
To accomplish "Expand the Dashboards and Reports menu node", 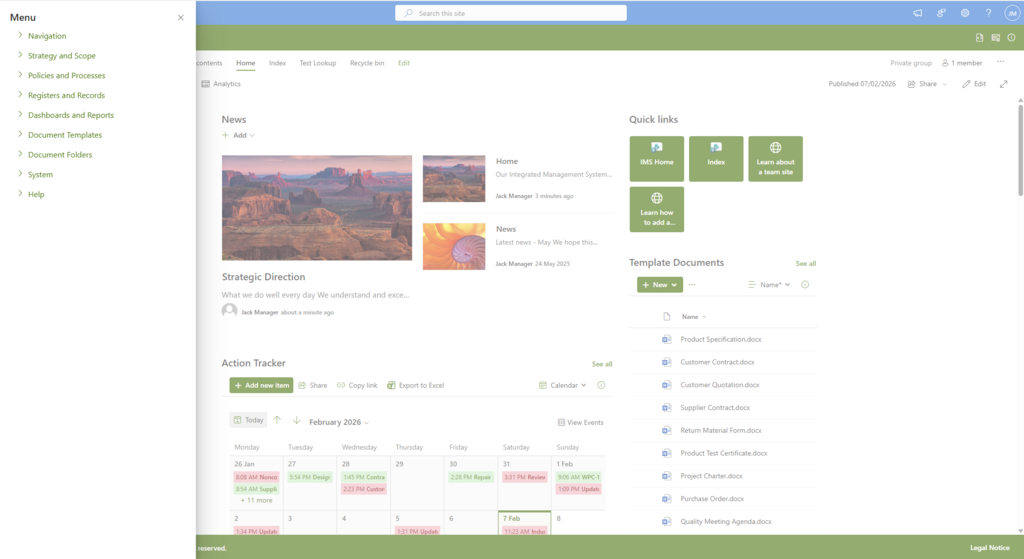I will click(20, 115).
